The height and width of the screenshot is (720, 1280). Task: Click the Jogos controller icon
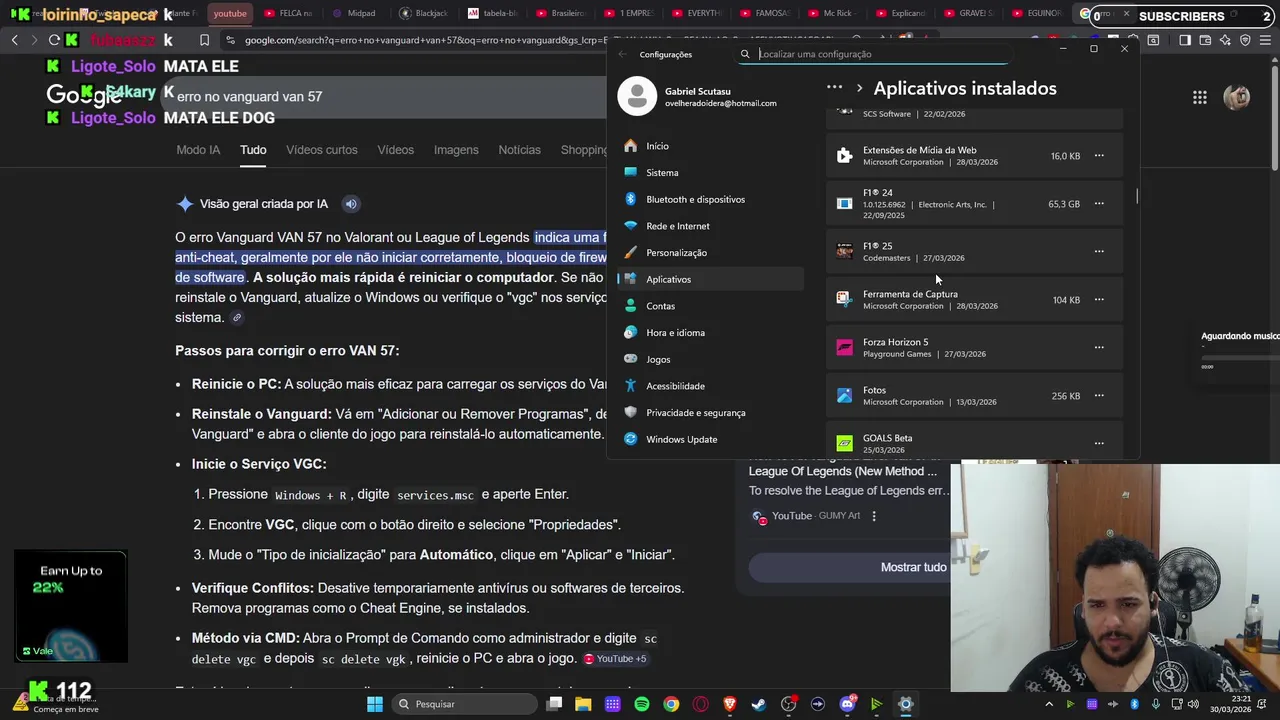click(630, 359)
